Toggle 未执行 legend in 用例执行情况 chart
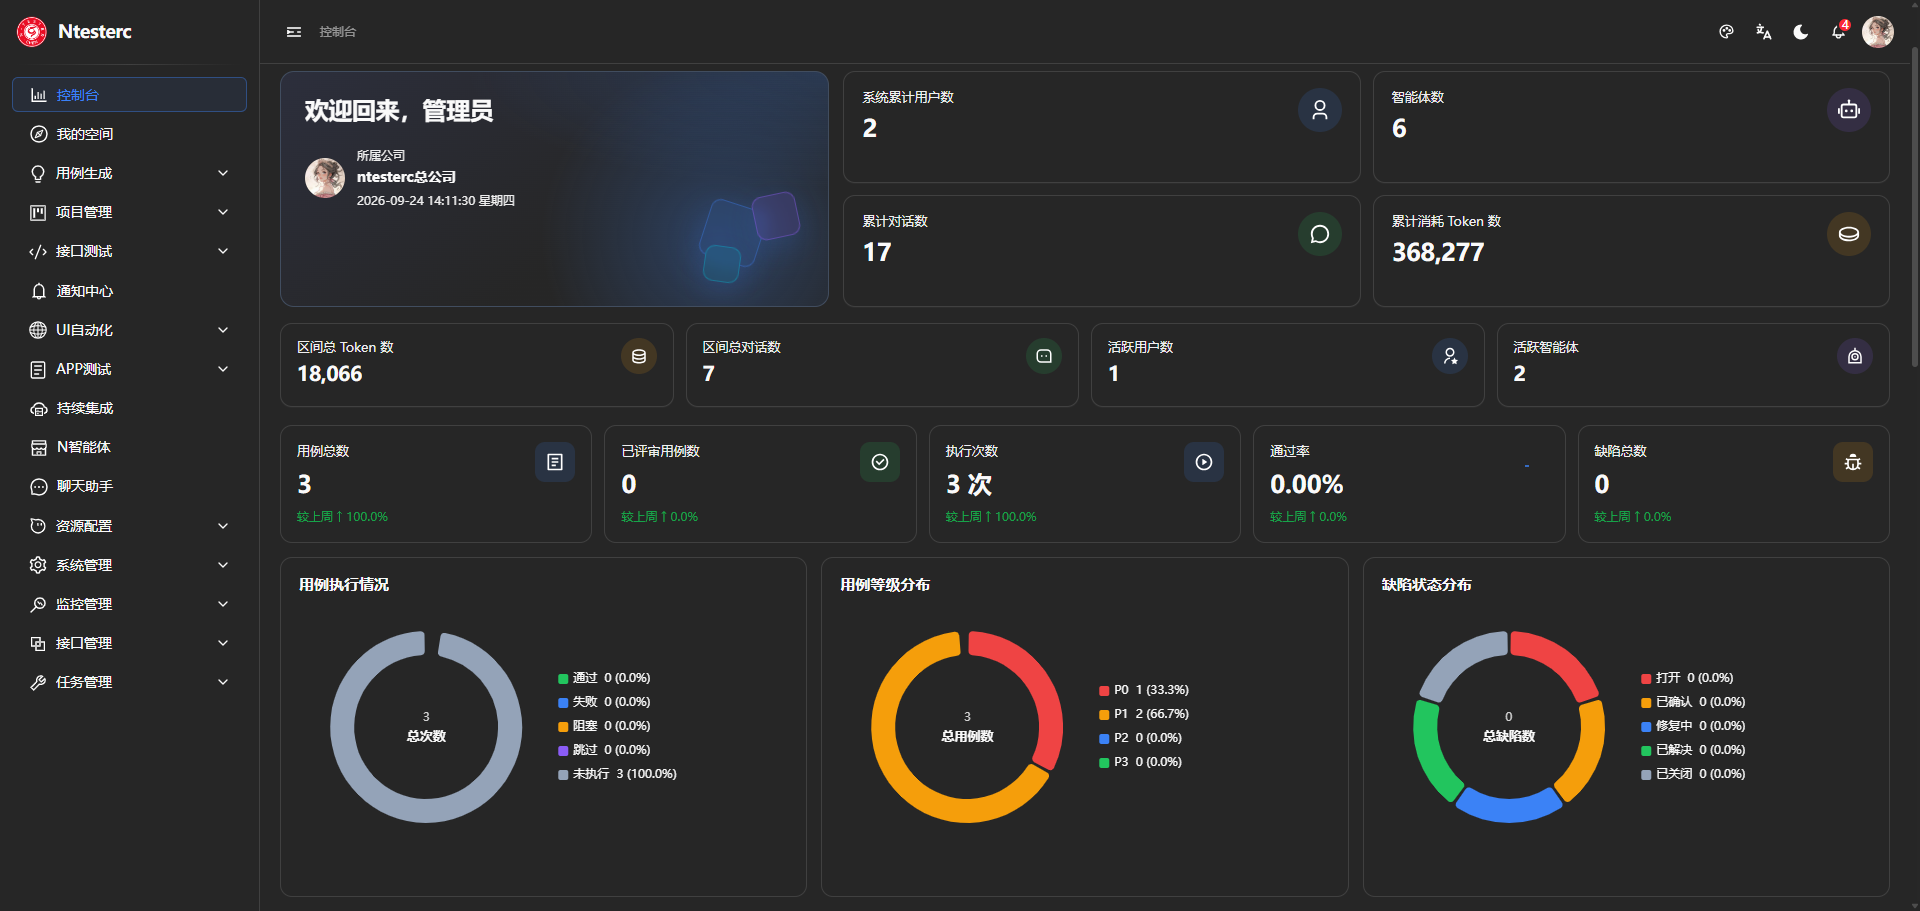 tap(617, 774)
